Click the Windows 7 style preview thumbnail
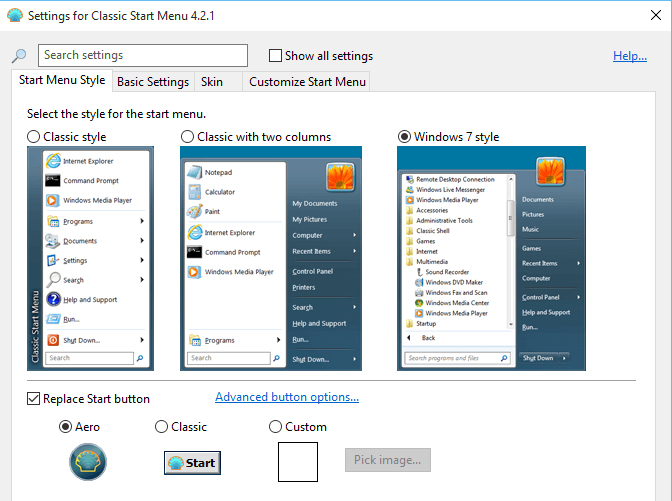672x501 pixels. pyautogui.click(x=491, y=258)
